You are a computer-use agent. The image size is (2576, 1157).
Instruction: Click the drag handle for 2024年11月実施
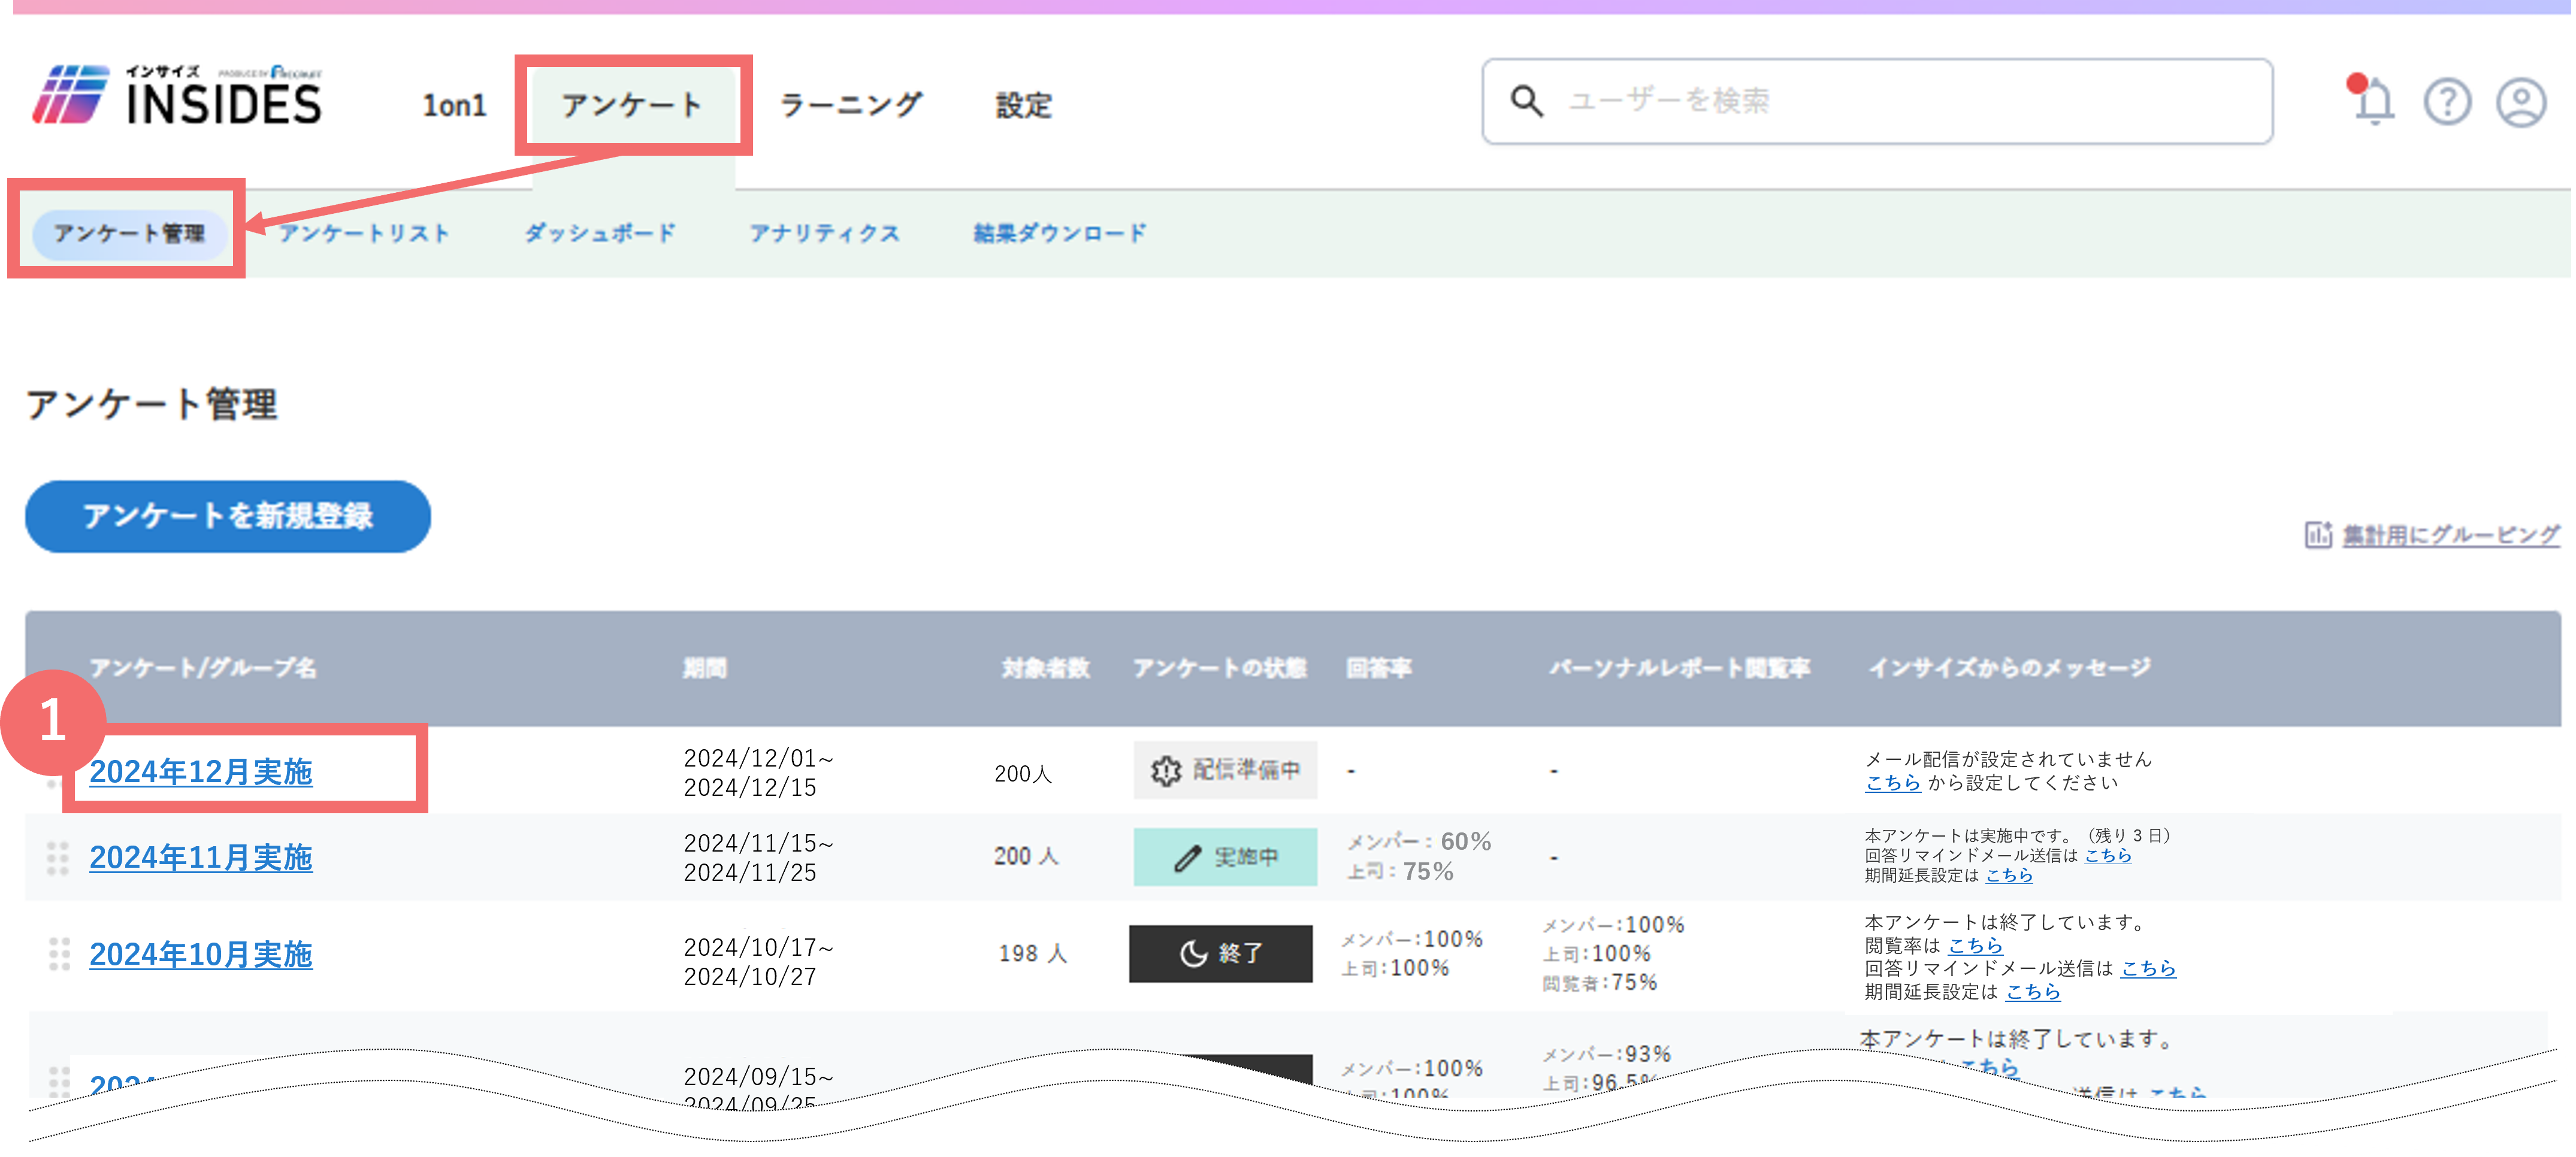pos(58,858)
